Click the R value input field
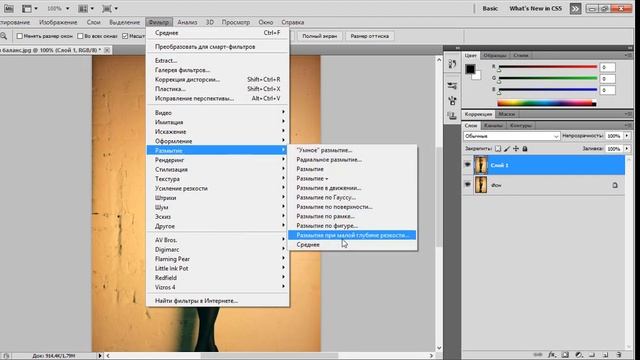Image resolution: width=640 pixels, height=360 pixels. coord(607,67)
